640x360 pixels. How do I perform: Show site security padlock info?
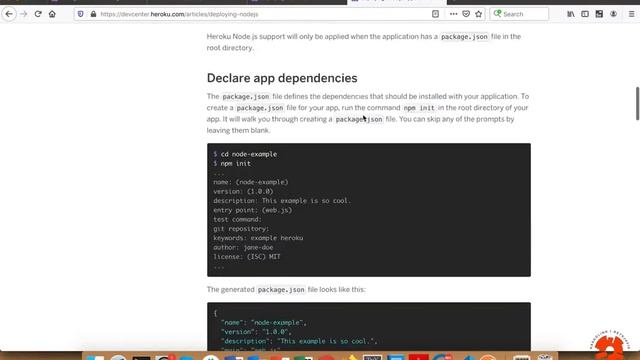93,14
